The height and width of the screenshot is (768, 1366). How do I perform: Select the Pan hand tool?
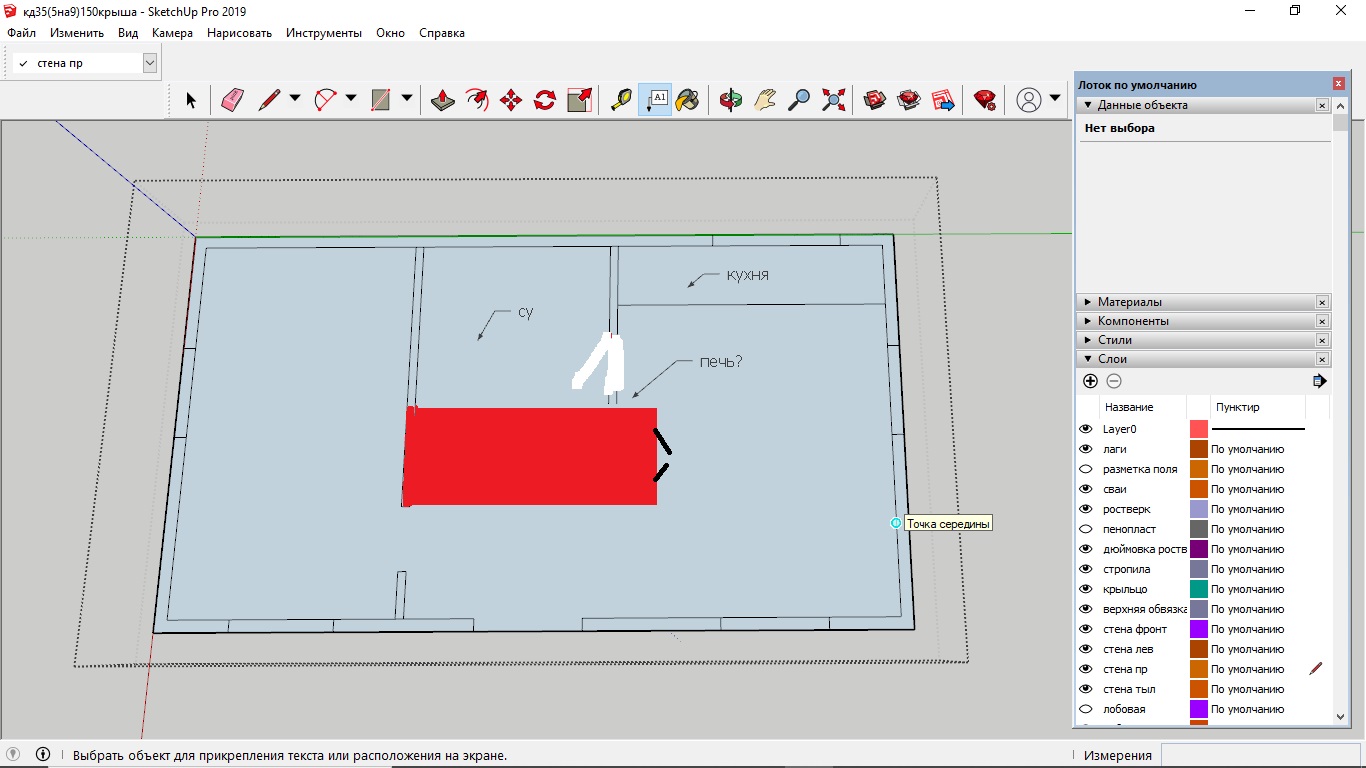(765, 99)
